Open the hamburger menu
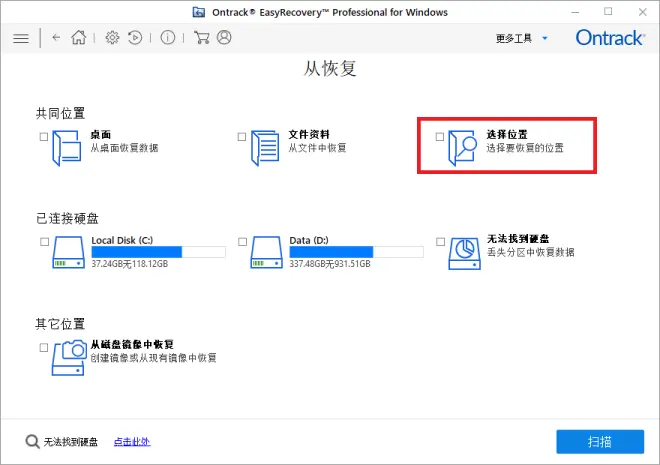660x465 pixels. [21, 38]
